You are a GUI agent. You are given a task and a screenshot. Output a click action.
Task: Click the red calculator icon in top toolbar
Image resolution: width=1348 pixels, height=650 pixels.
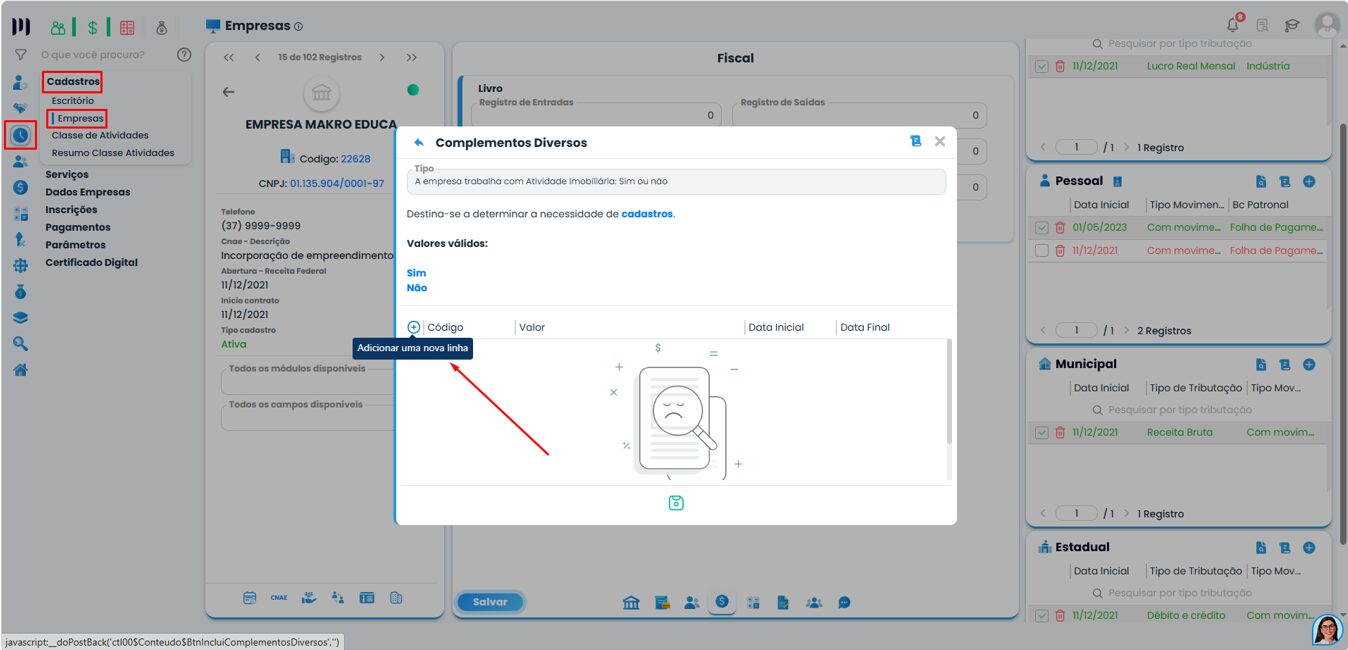127,27
